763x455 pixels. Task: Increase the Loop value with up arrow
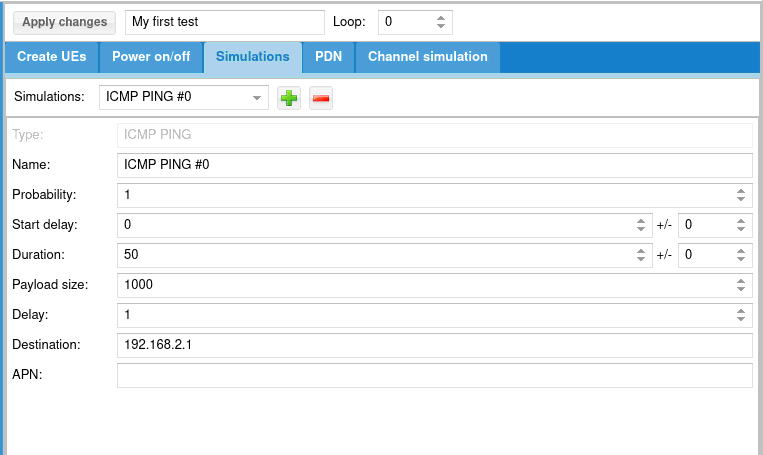pos(441,17)
